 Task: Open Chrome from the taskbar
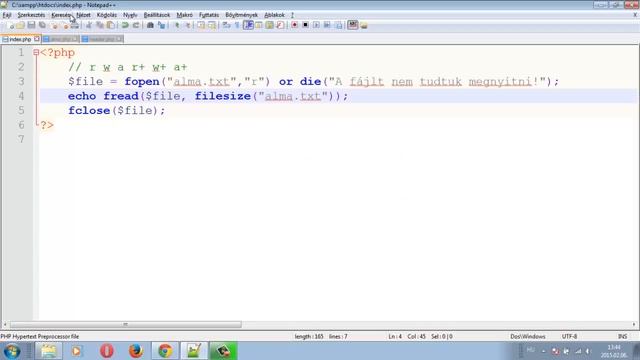click(165, 351)
